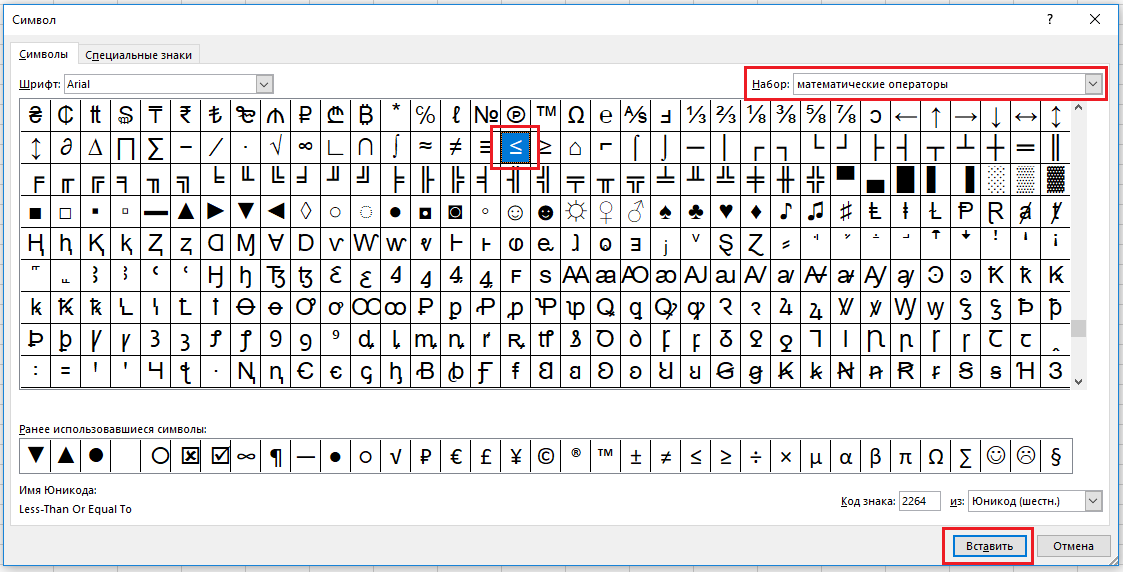Open the Шрифт font dropdown
Viewport: 1123px width, 572px height.
point(265,85)
